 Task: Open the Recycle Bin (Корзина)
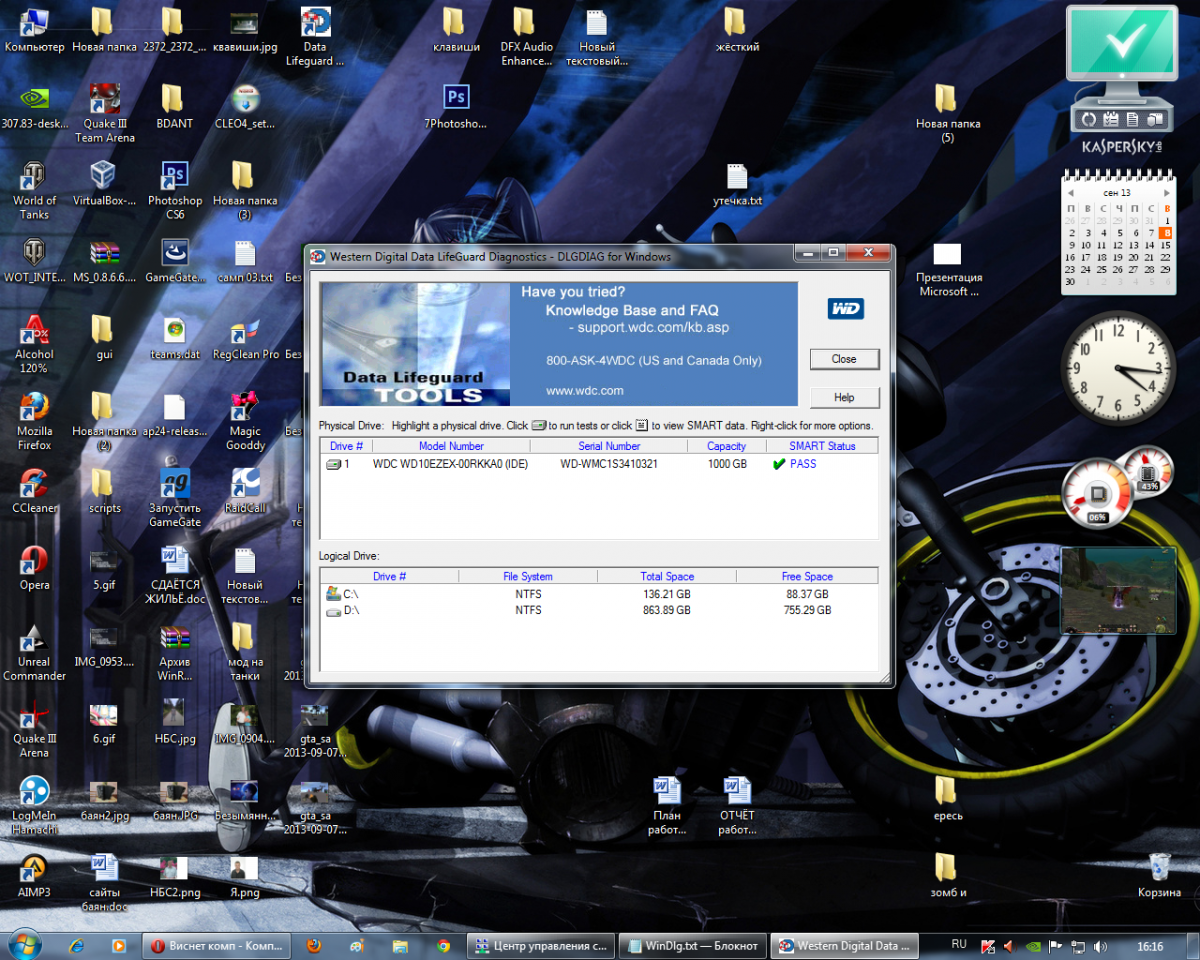pos(1159,868)
